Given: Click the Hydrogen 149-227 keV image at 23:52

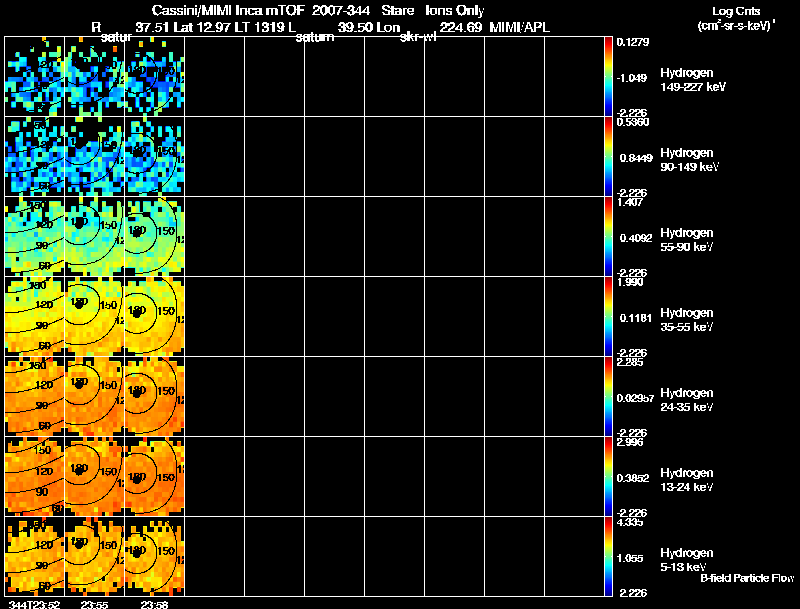Looking at the screenshot, I should pos(35,77).
